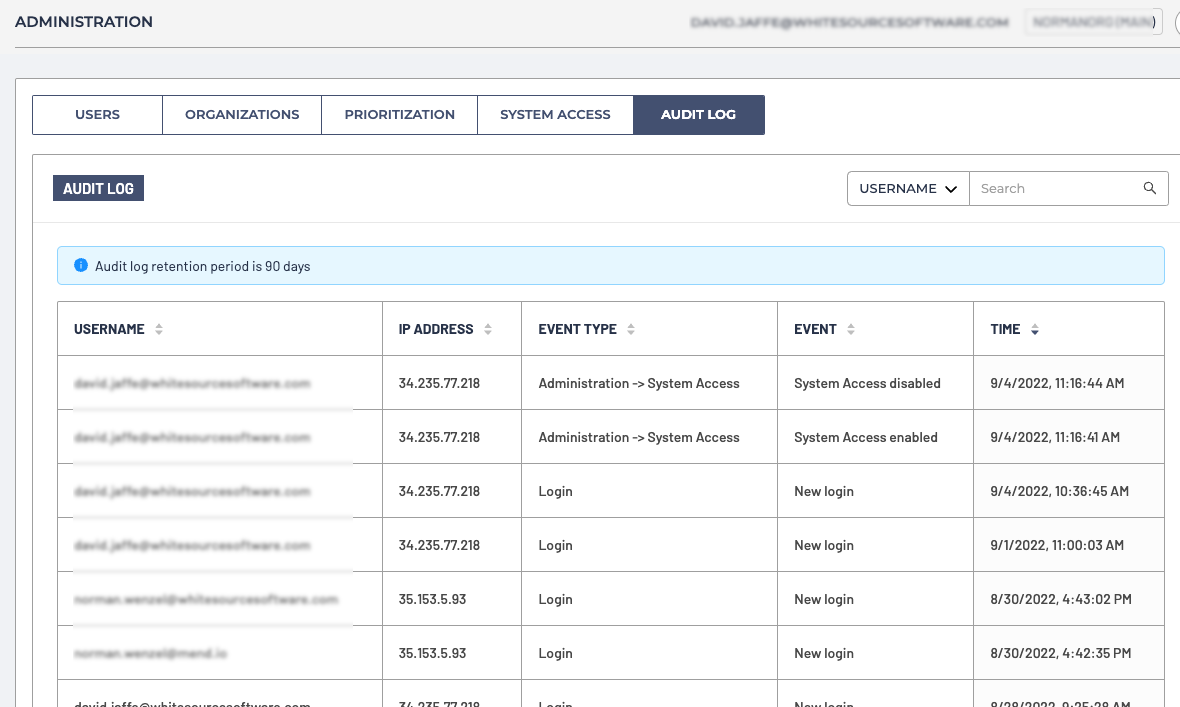Click the search magnifier icon
This screenshot has width=1180, height=707.
(1150, 188)
